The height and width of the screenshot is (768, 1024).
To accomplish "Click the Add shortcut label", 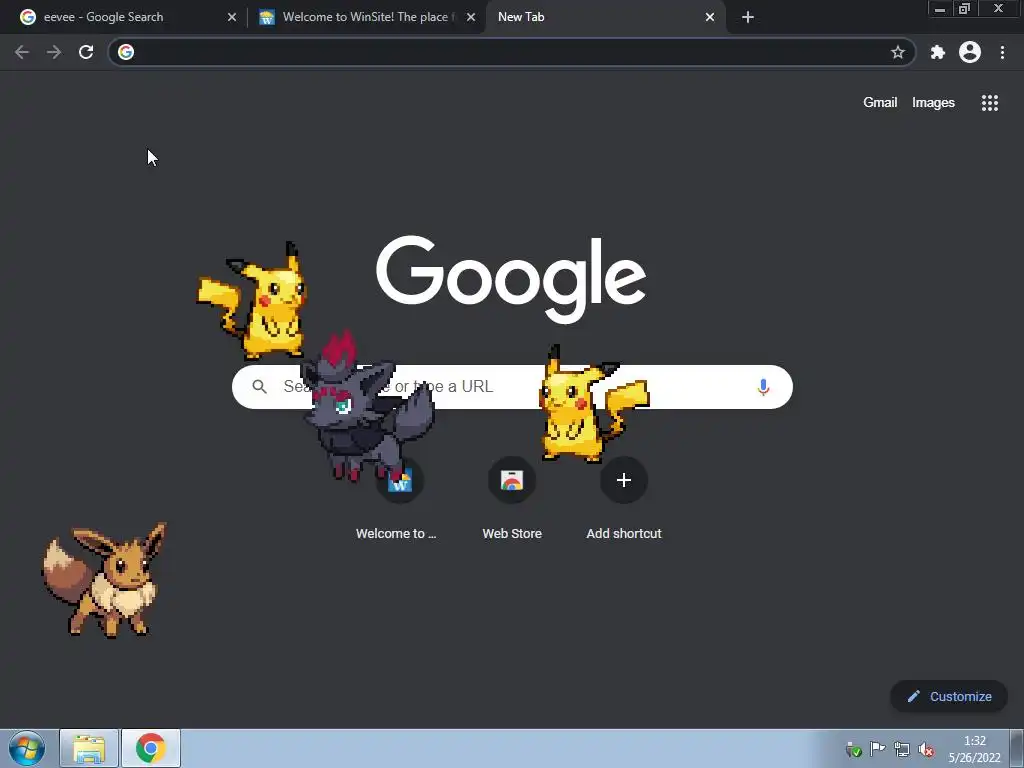I will 624,534.
